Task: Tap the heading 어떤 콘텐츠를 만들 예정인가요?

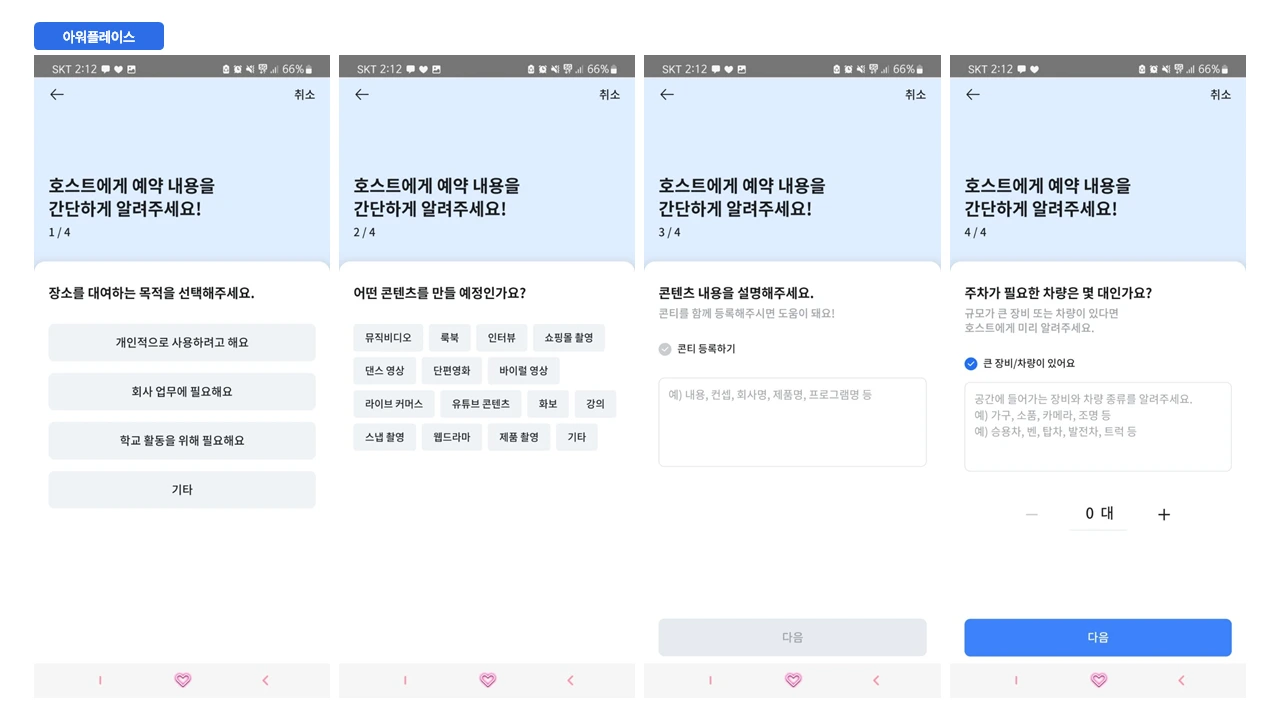Action: pos(440,293)
